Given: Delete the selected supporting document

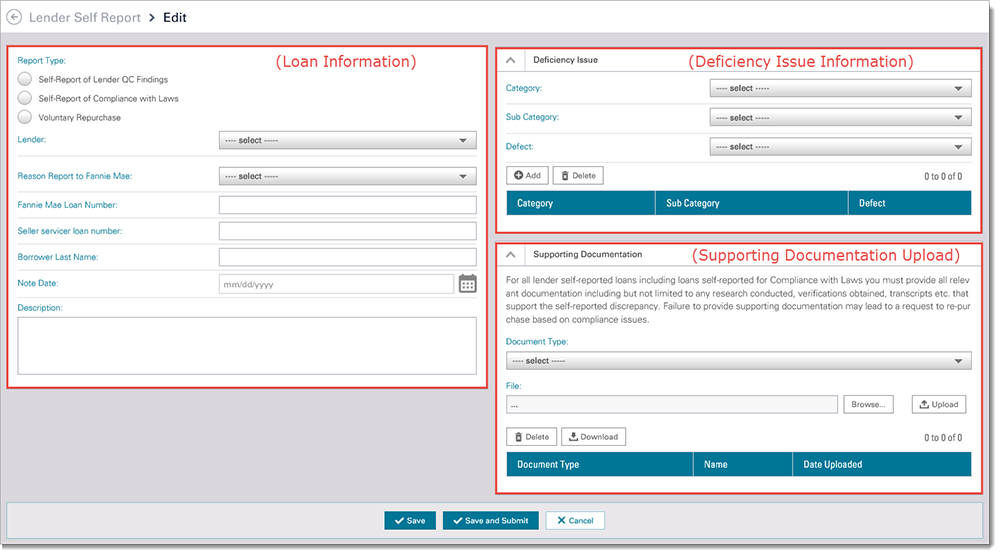Looking at the screenshot, I should (531, 437).
